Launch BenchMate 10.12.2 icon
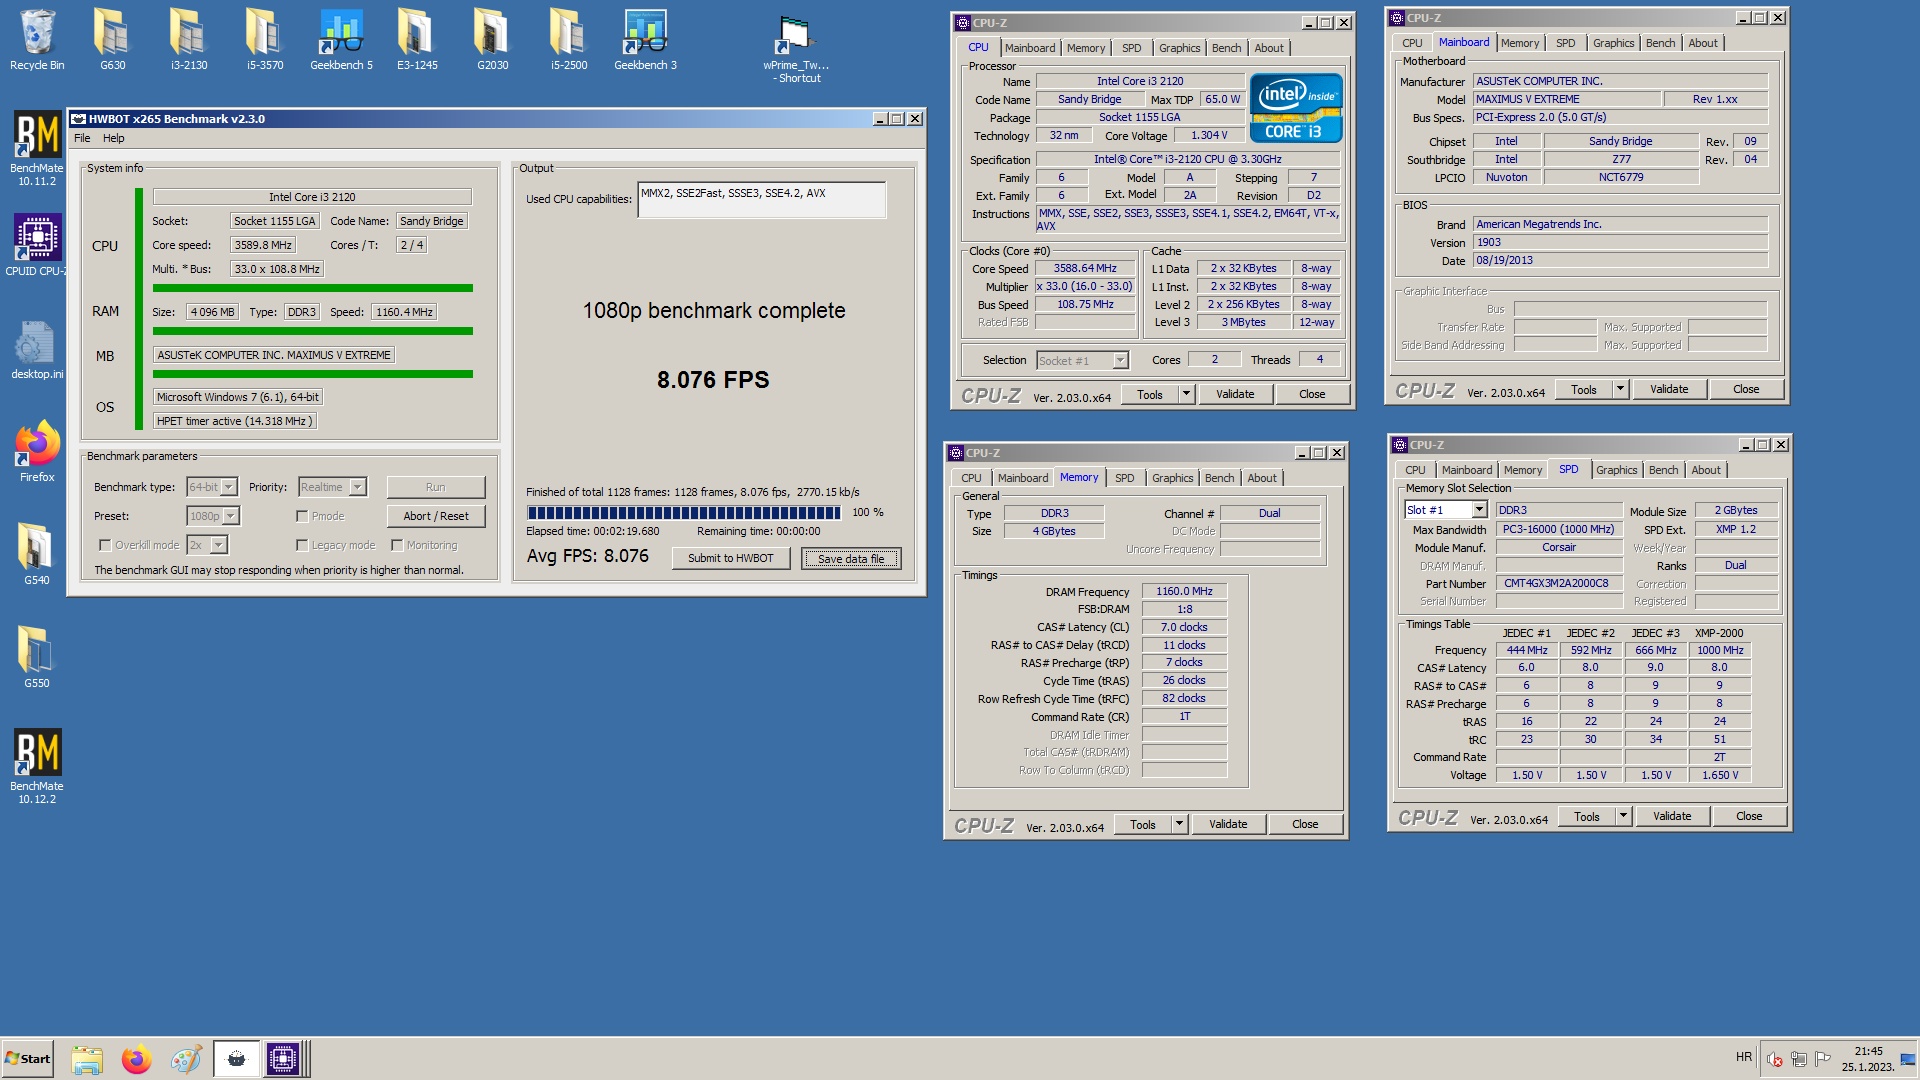The image size is (1920, 1080). [37, 766]
